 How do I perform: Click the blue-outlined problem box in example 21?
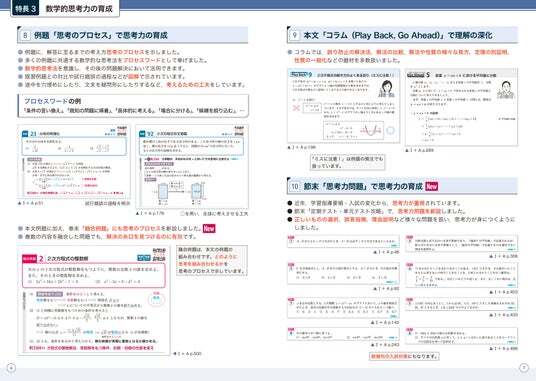pos(74,147)
